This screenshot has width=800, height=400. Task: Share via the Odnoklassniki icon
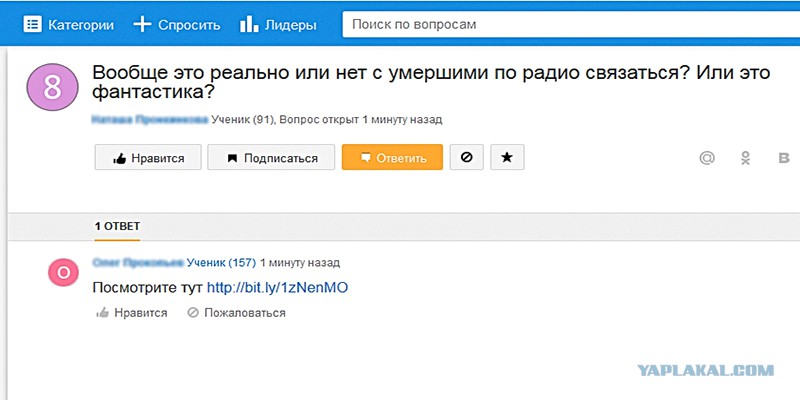746,158
